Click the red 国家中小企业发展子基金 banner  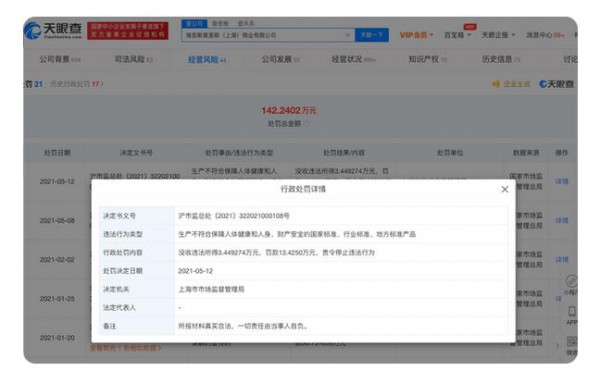[x=128, y=31]
